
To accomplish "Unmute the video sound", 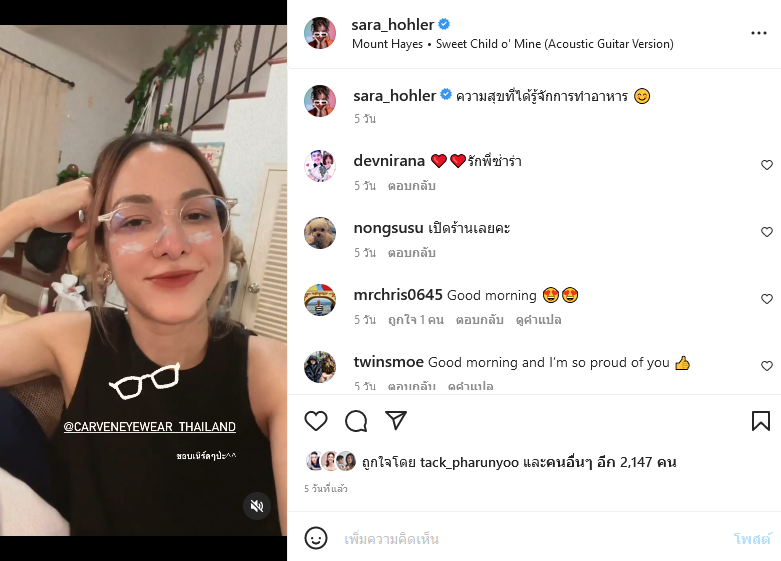I will pyautogui.click(x=257, y=505).
